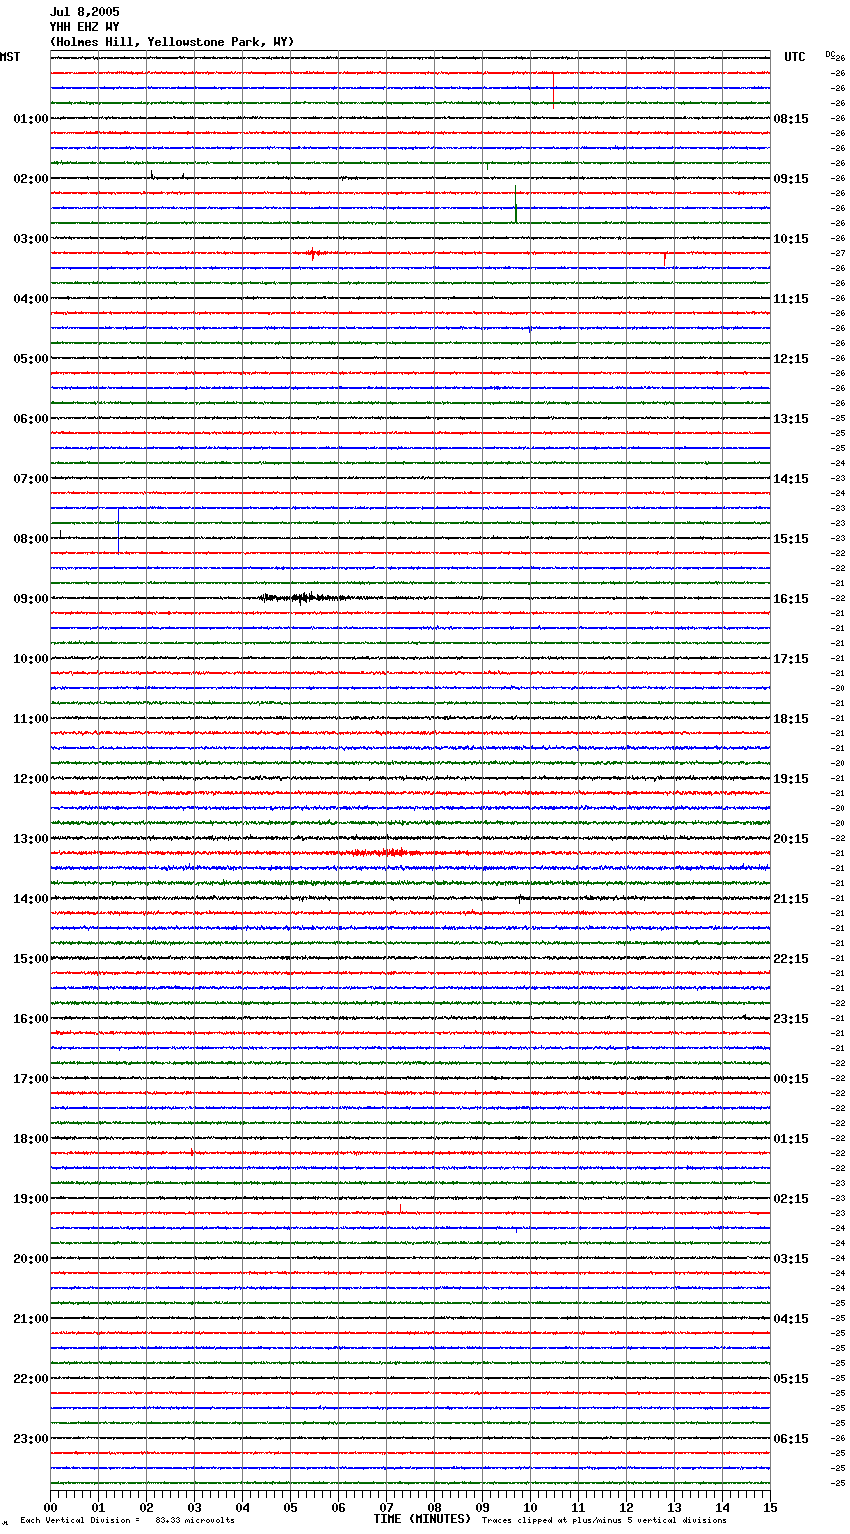Viewport: 850px width, 1534px height.
Task: Click minute tick '15' on the x-axis
Action: click(770, 1507)
